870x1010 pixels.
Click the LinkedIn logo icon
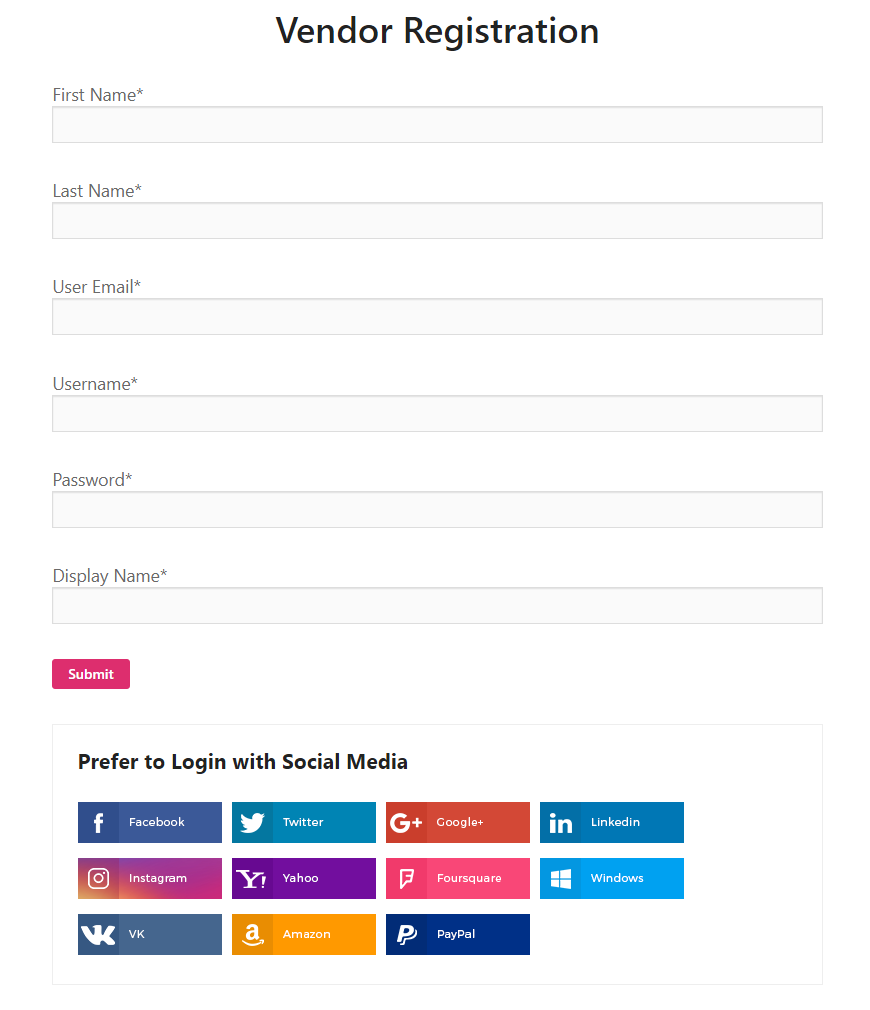click(560, 823)
